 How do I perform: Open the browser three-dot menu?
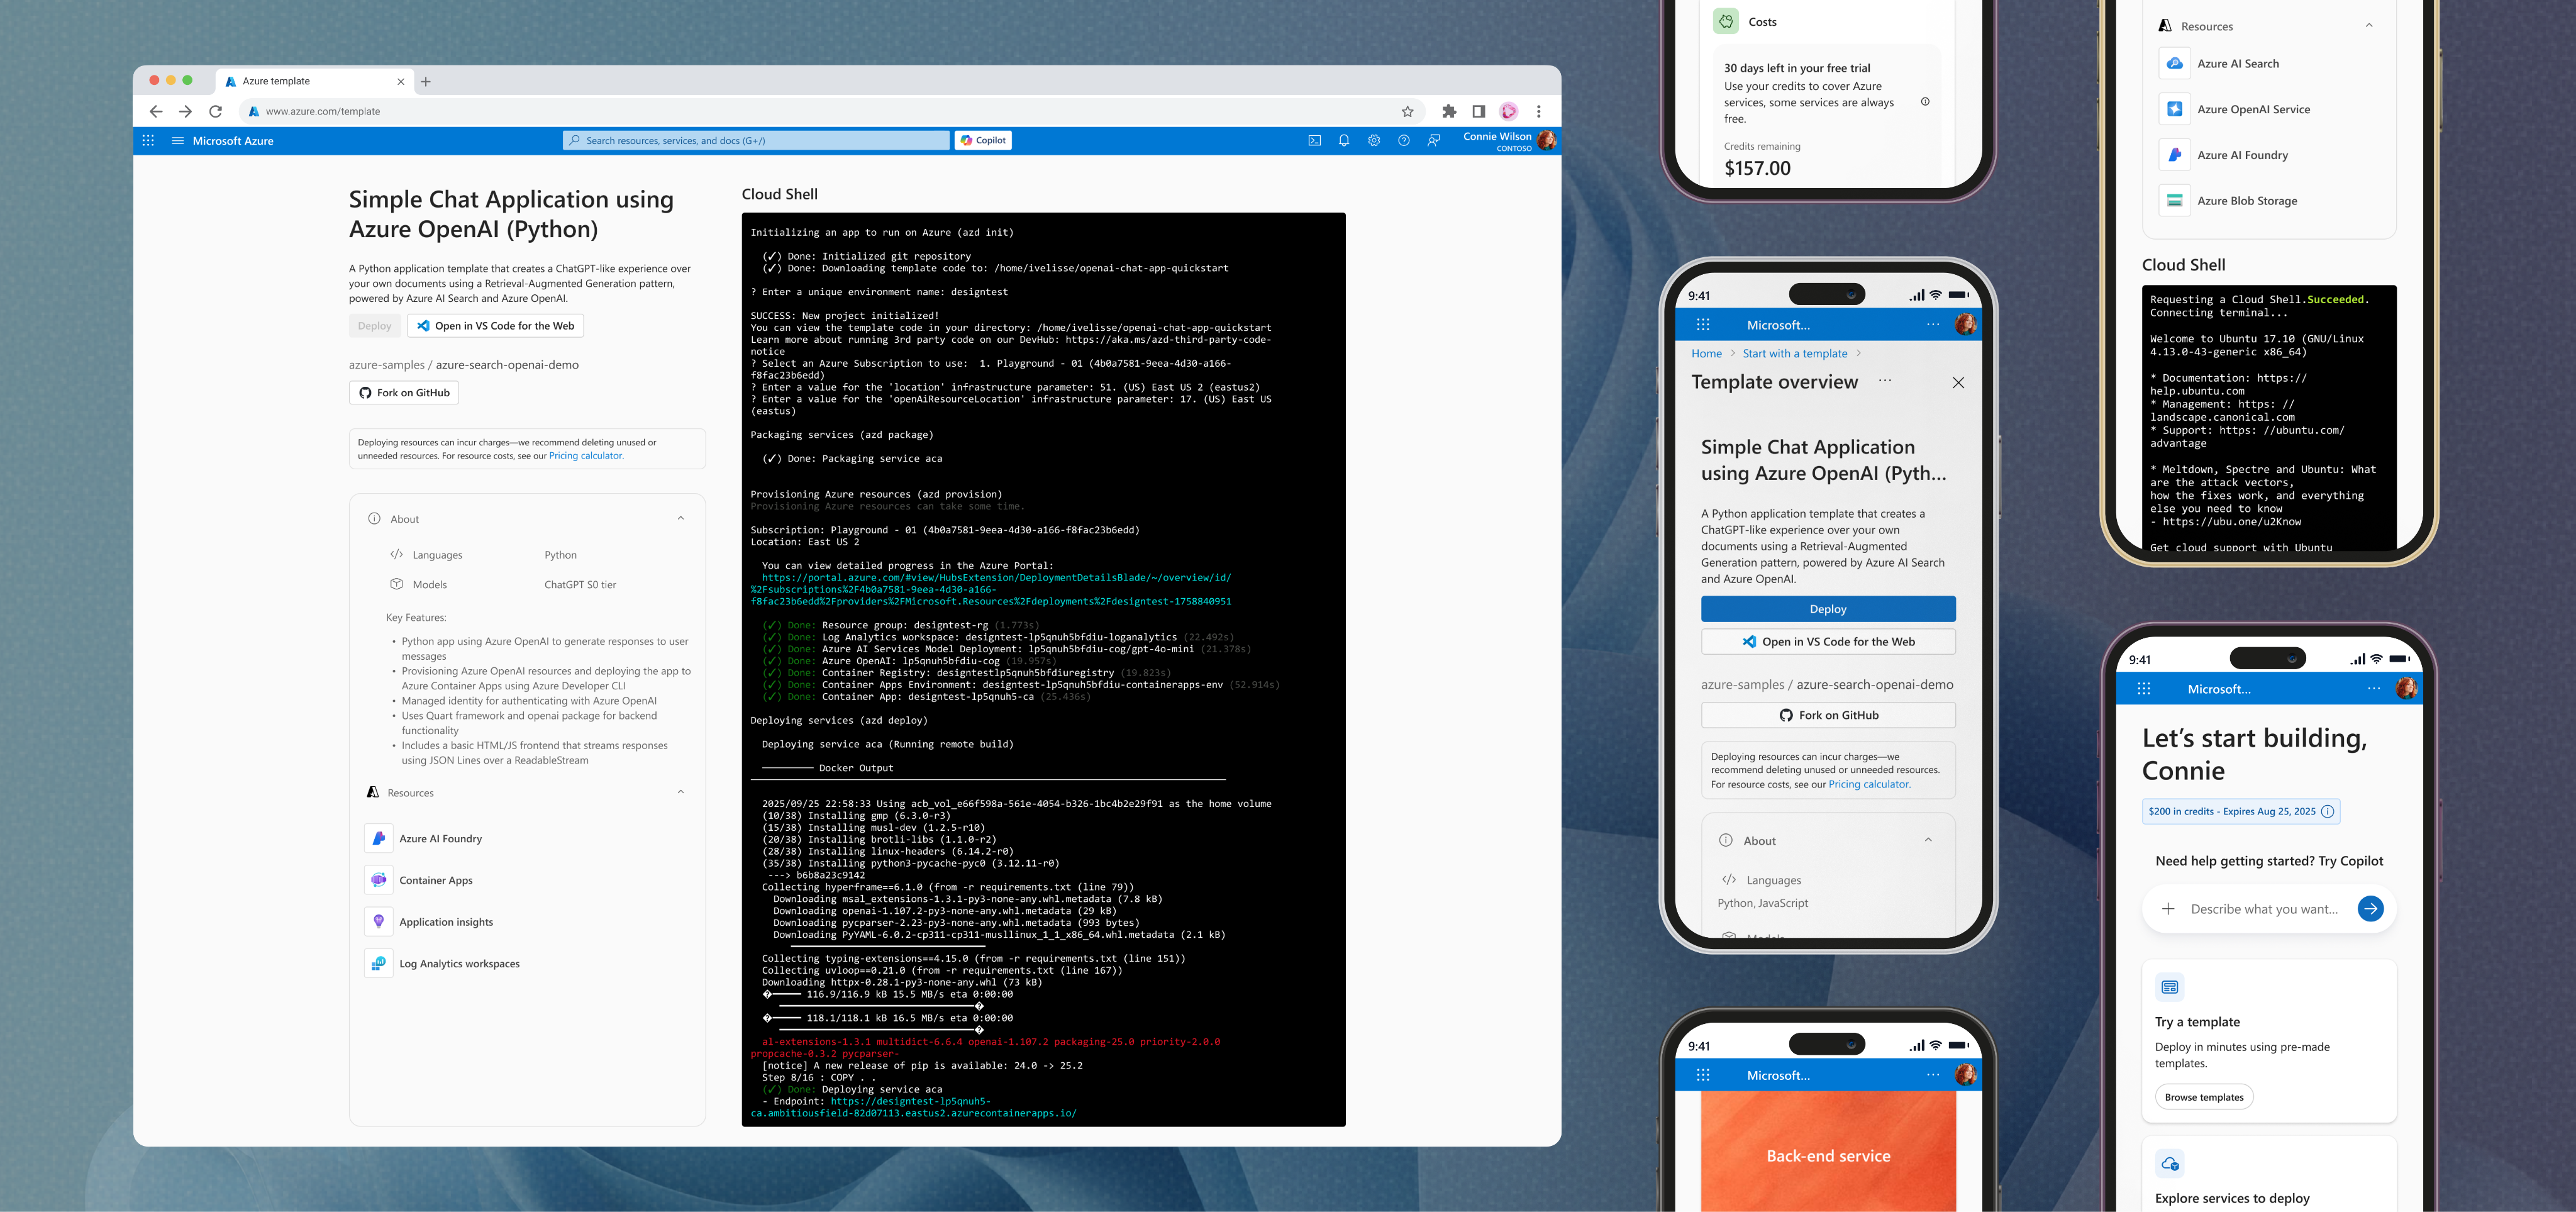point(1539,111)
